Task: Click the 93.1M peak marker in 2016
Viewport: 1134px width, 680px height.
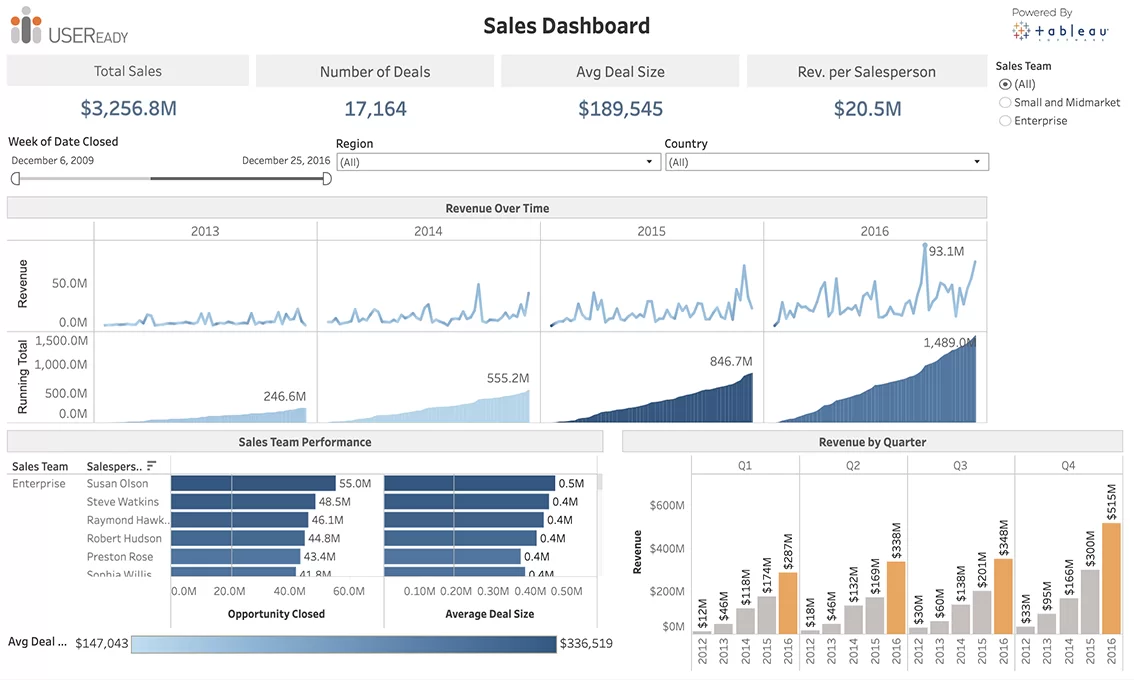Action: click(924, 247)
